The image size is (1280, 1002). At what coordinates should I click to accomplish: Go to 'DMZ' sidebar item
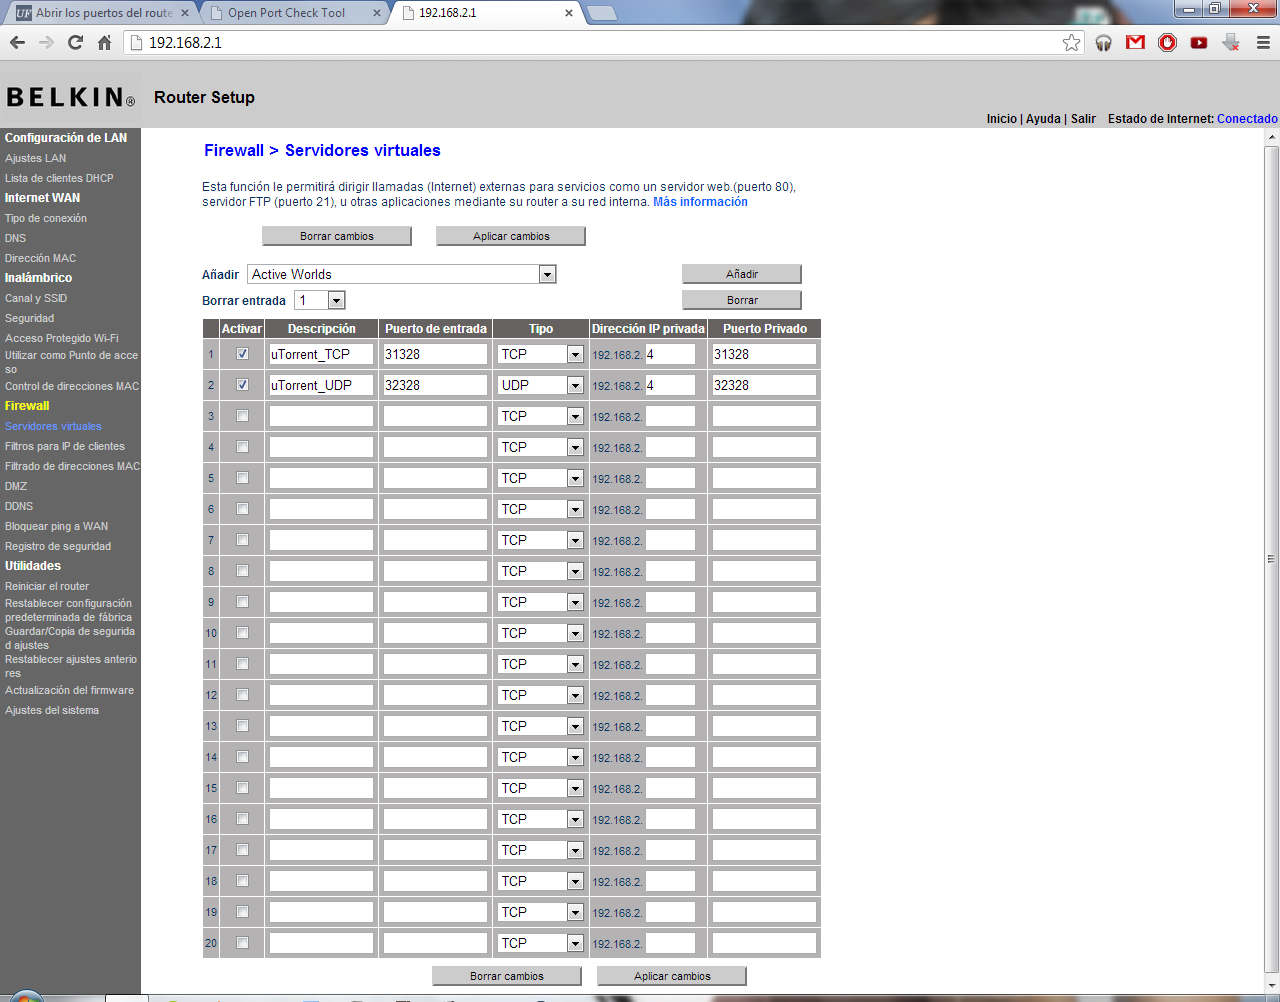click(16, 486)
